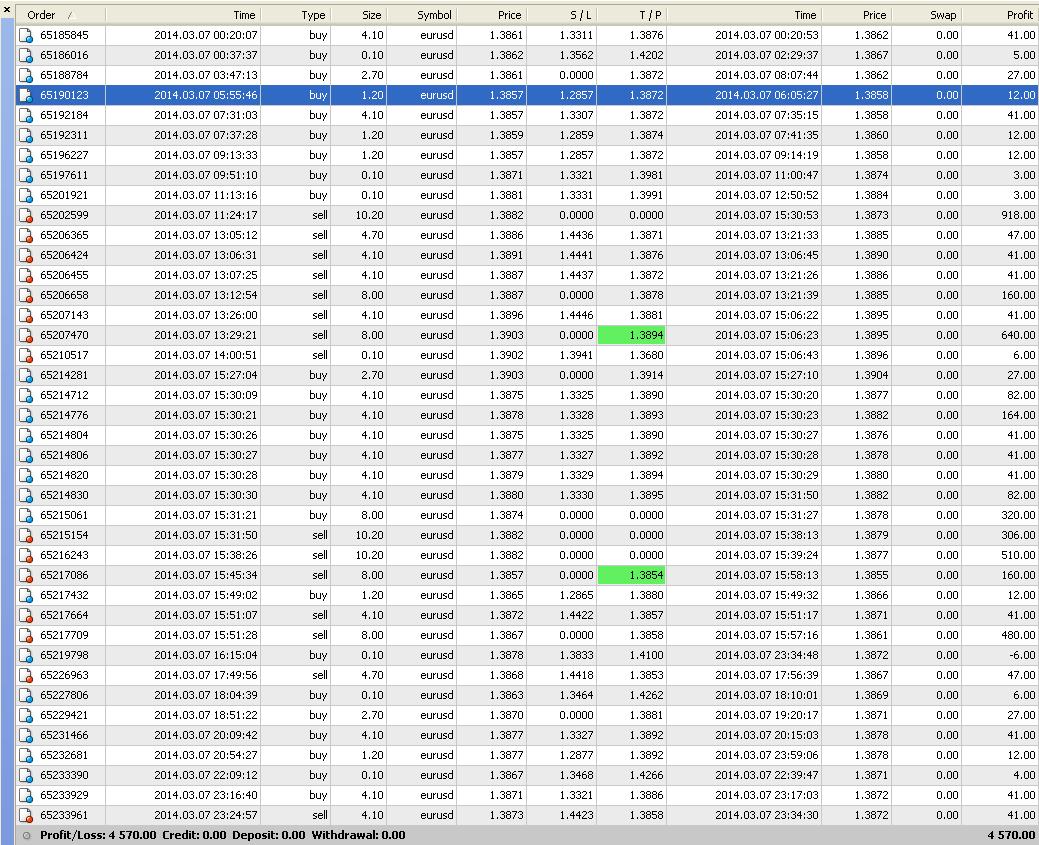Sort by the T / P column header
1039x845 pixels.
coord(631,15)
